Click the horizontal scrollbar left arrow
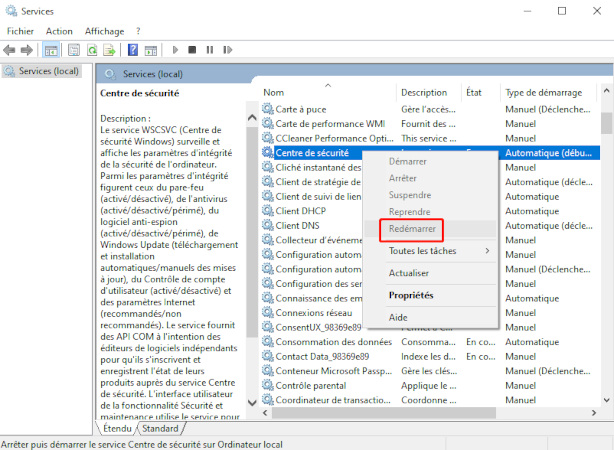 (265, 413)
